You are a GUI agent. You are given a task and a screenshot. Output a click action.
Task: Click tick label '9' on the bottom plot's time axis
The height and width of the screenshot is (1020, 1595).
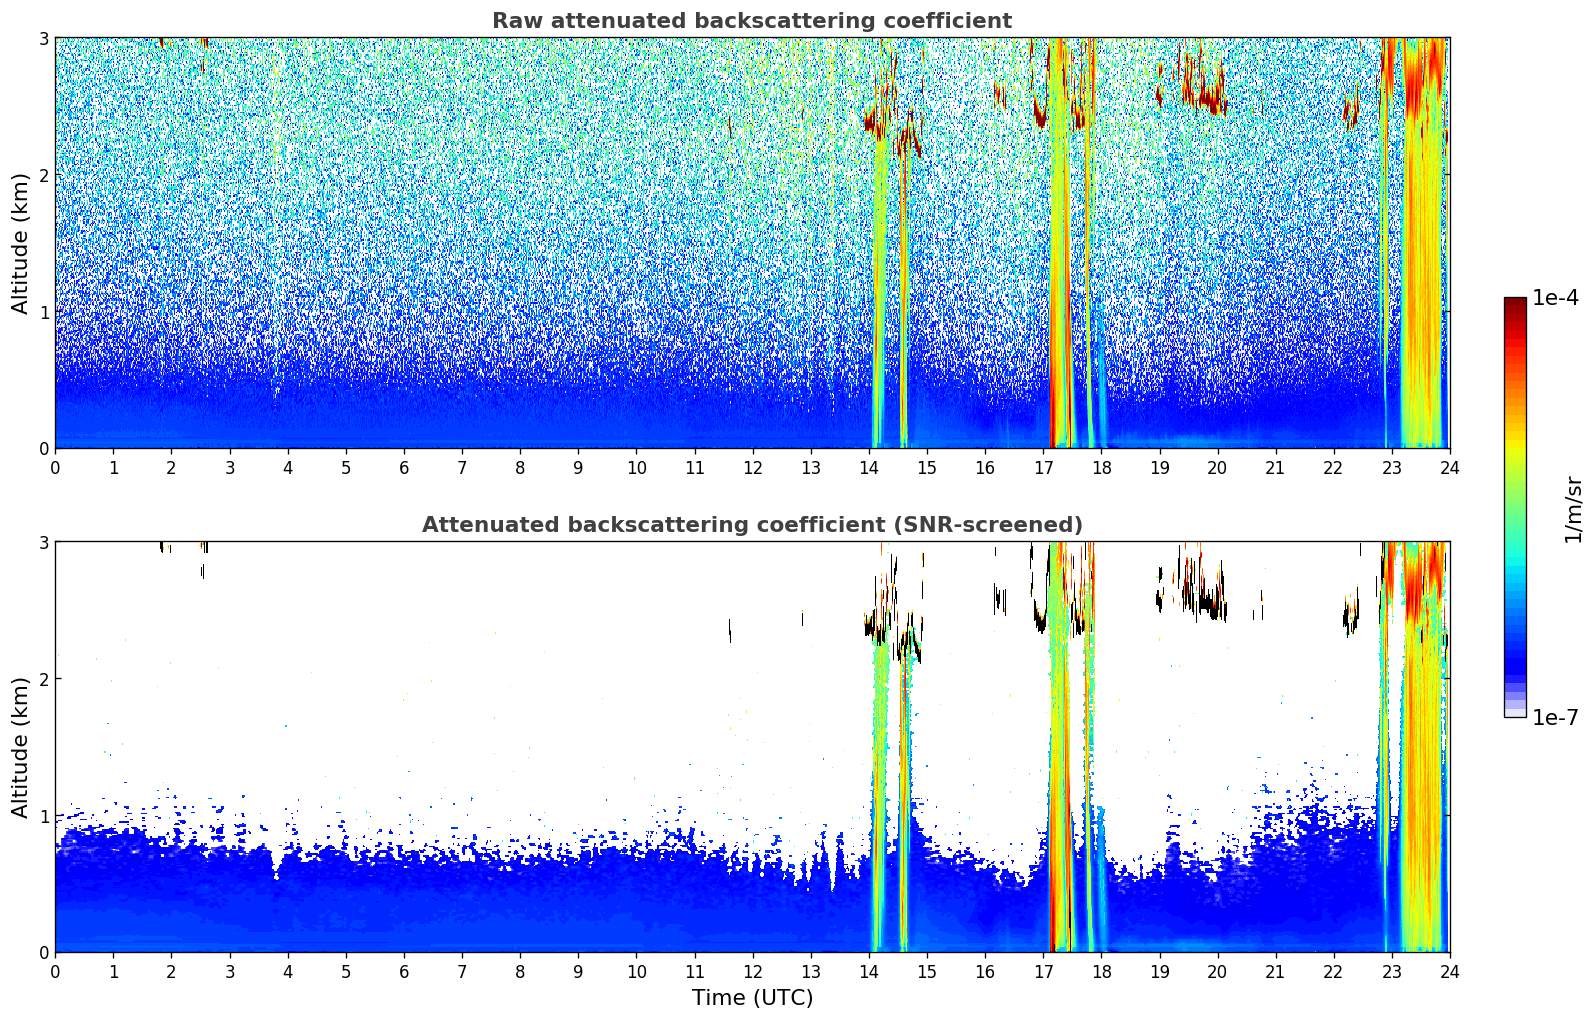point(578,971)
